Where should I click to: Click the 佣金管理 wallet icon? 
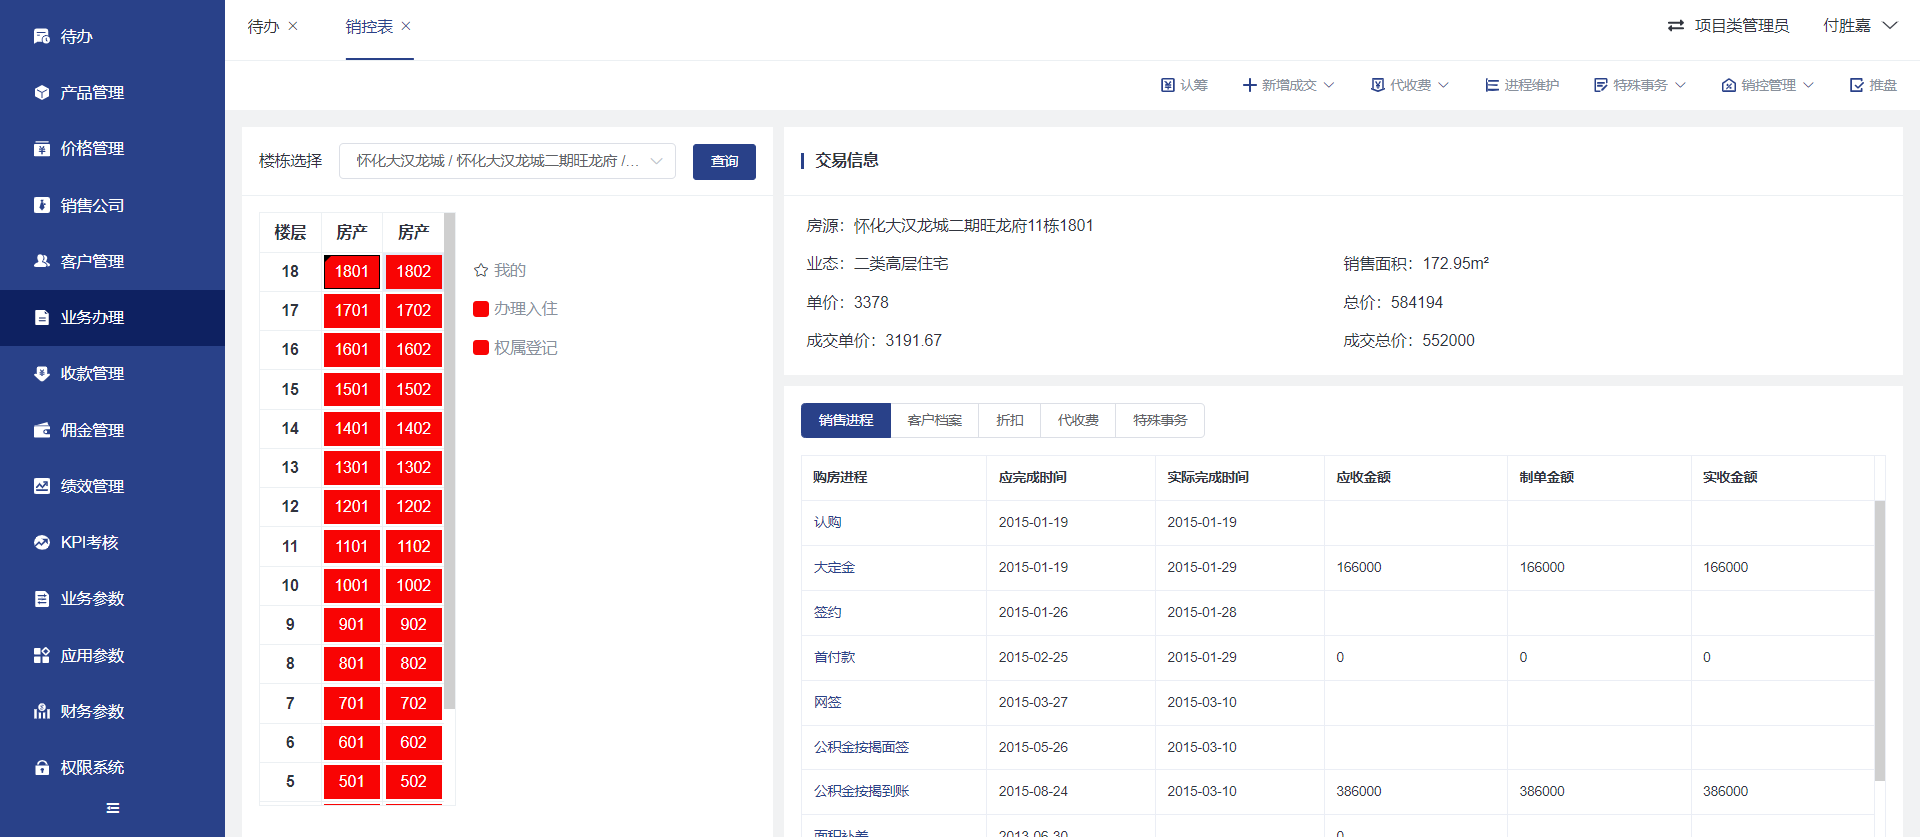(42, 430)
